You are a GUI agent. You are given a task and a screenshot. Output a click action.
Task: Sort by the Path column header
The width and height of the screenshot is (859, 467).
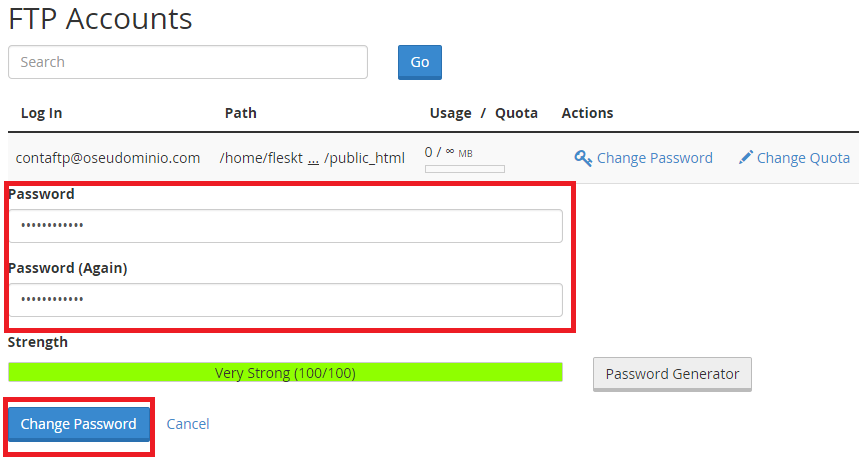click(x=240, y=113)
